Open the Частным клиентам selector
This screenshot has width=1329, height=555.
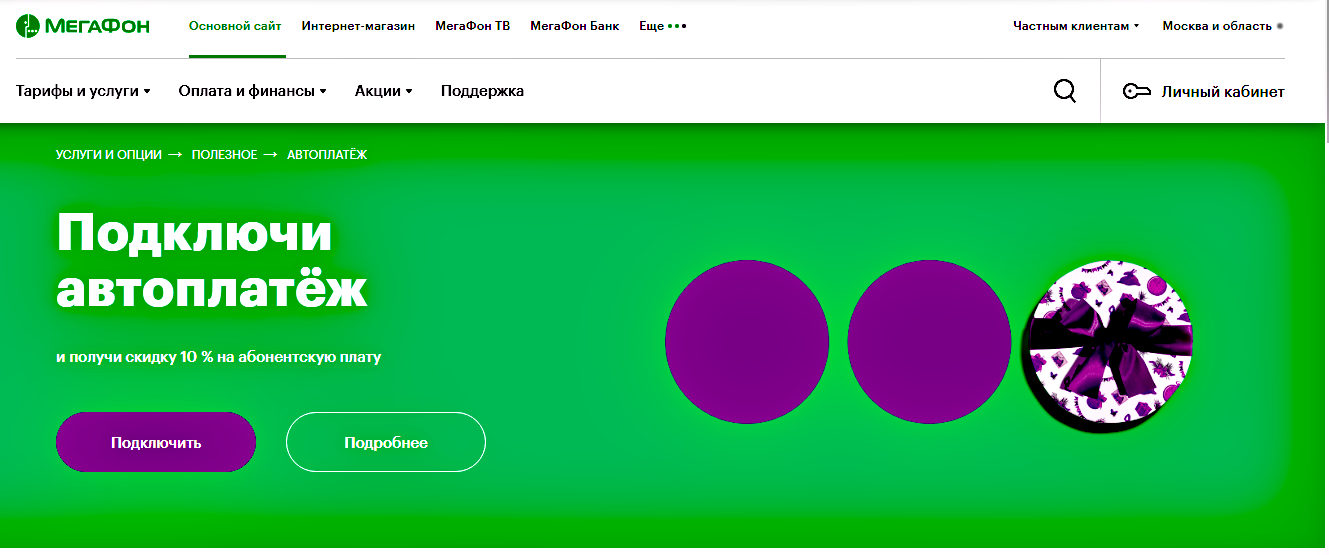pyautogui.click(x=1076, y=26)
